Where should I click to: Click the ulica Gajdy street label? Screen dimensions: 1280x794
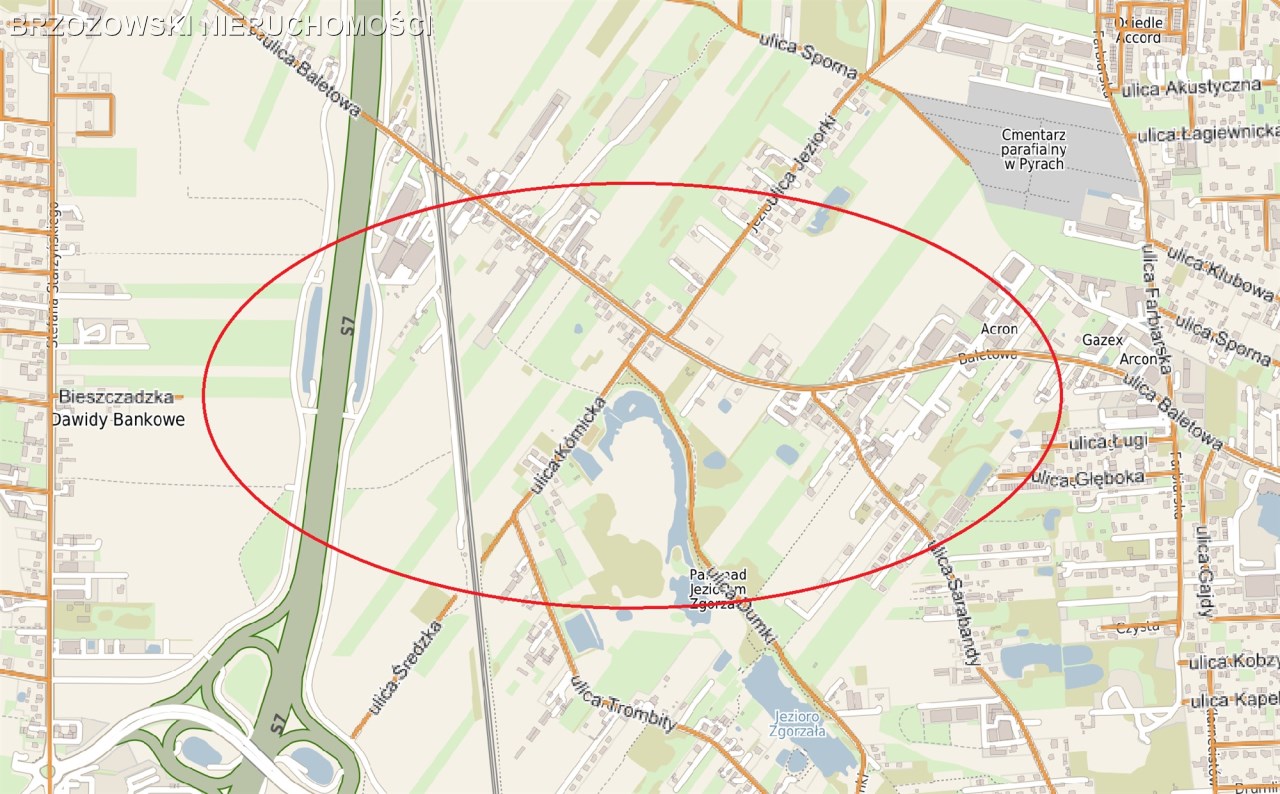pos(1202,572)
